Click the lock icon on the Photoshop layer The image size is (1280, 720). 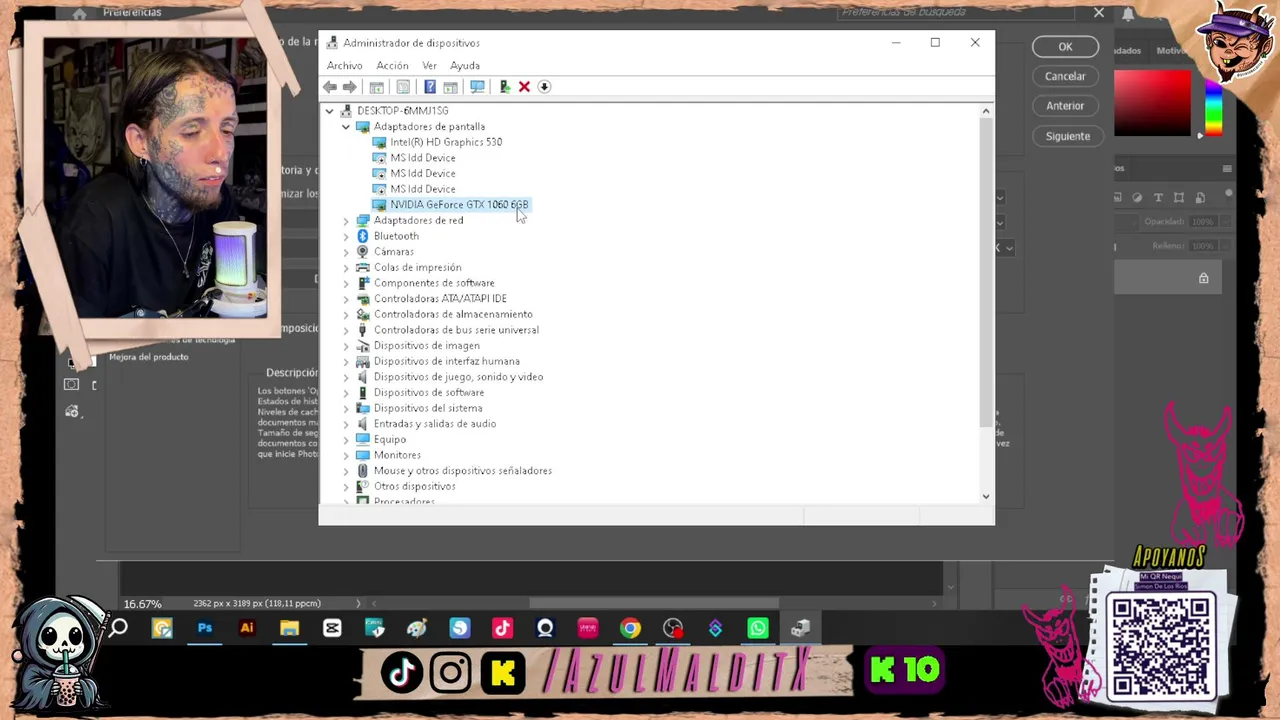[1204, 278]
